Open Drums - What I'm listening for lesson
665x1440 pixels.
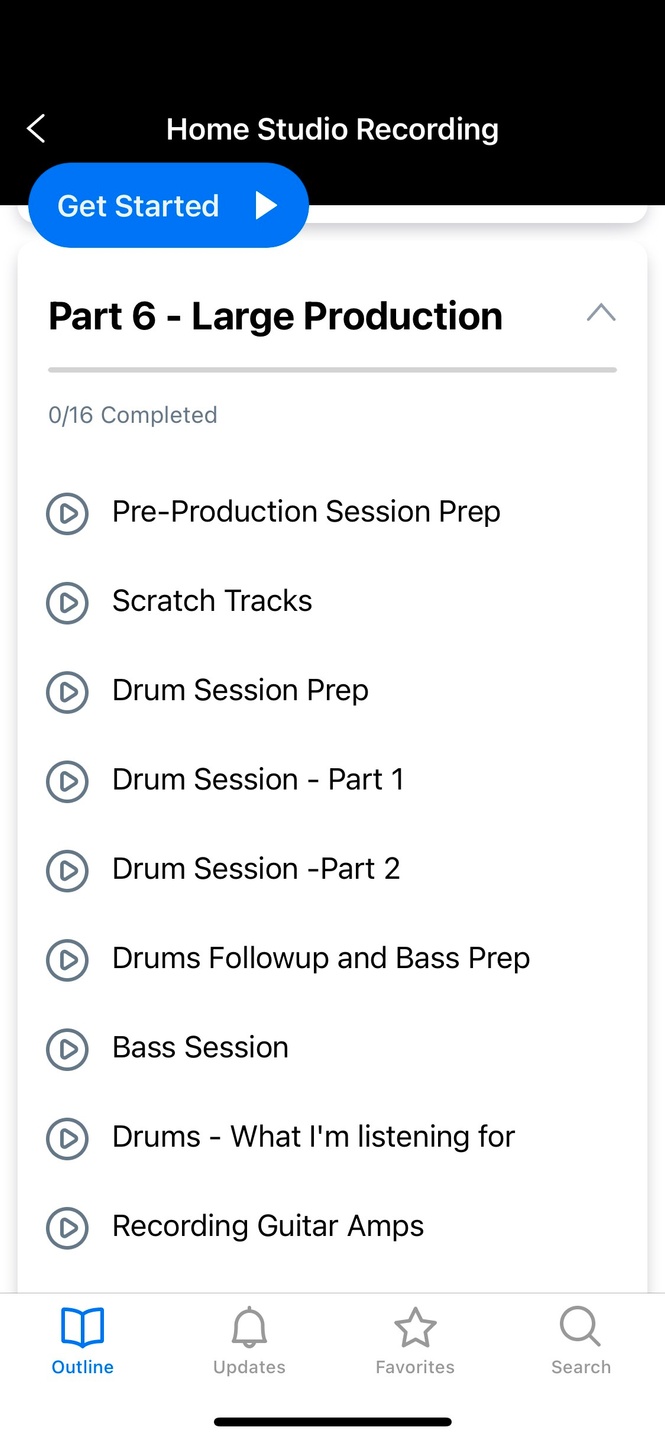coord(313,1137)
